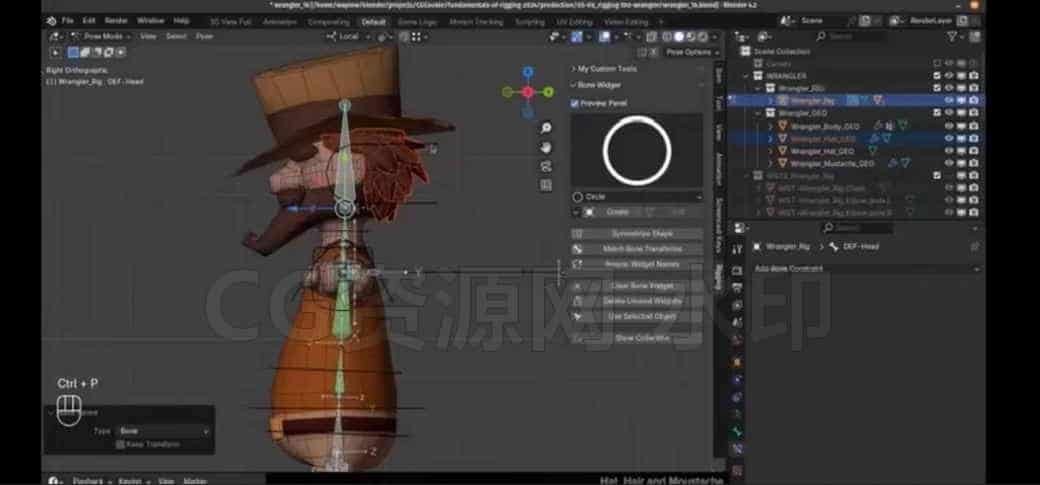Click the Resync Widget Names button
Image resolution: width=1040 pixels, height=485 pixels.
pos(637,264)
